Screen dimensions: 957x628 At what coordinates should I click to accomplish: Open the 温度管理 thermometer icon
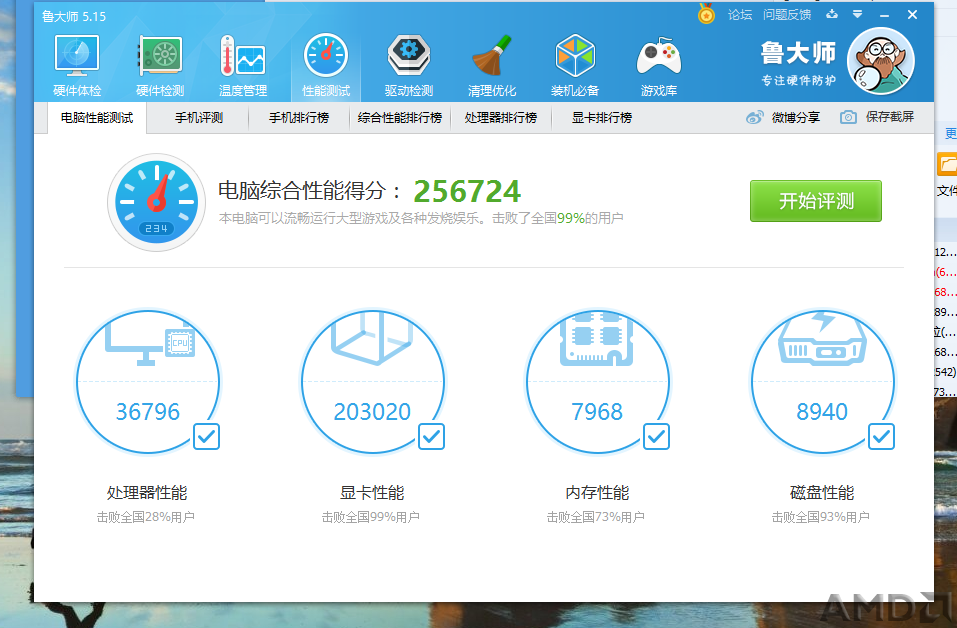(x=243, y=56)
